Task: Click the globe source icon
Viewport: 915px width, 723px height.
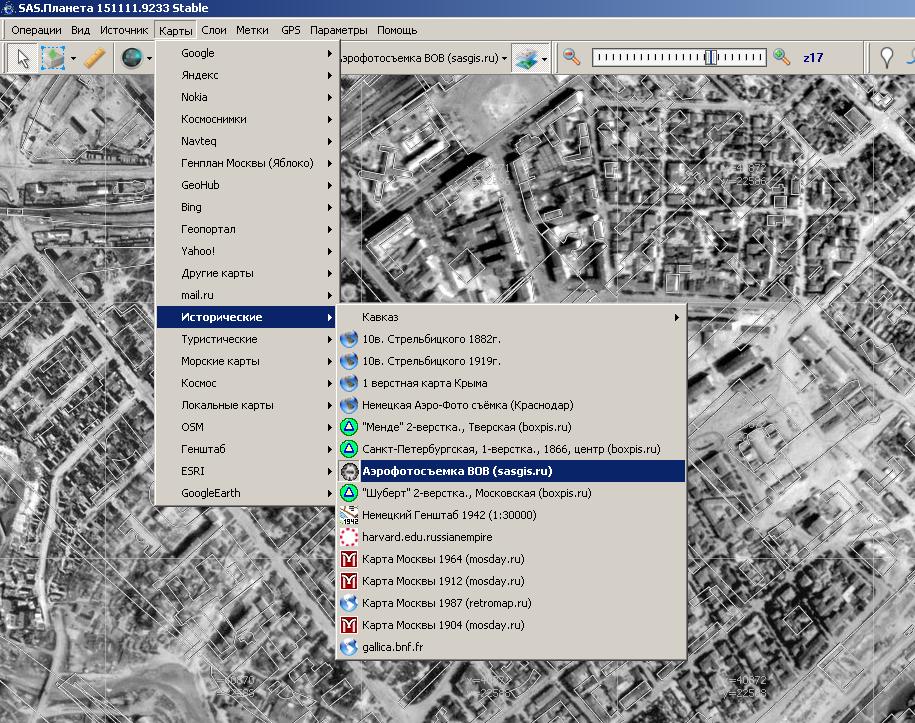Action: [132, 58]
